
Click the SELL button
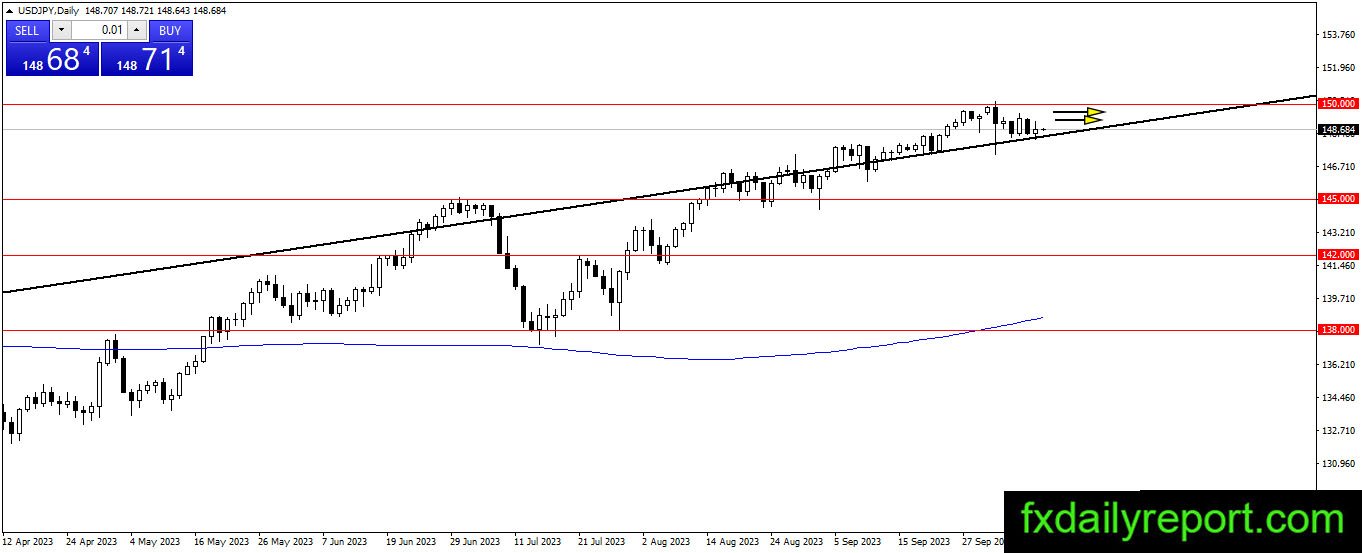click(x=27, y=30)
